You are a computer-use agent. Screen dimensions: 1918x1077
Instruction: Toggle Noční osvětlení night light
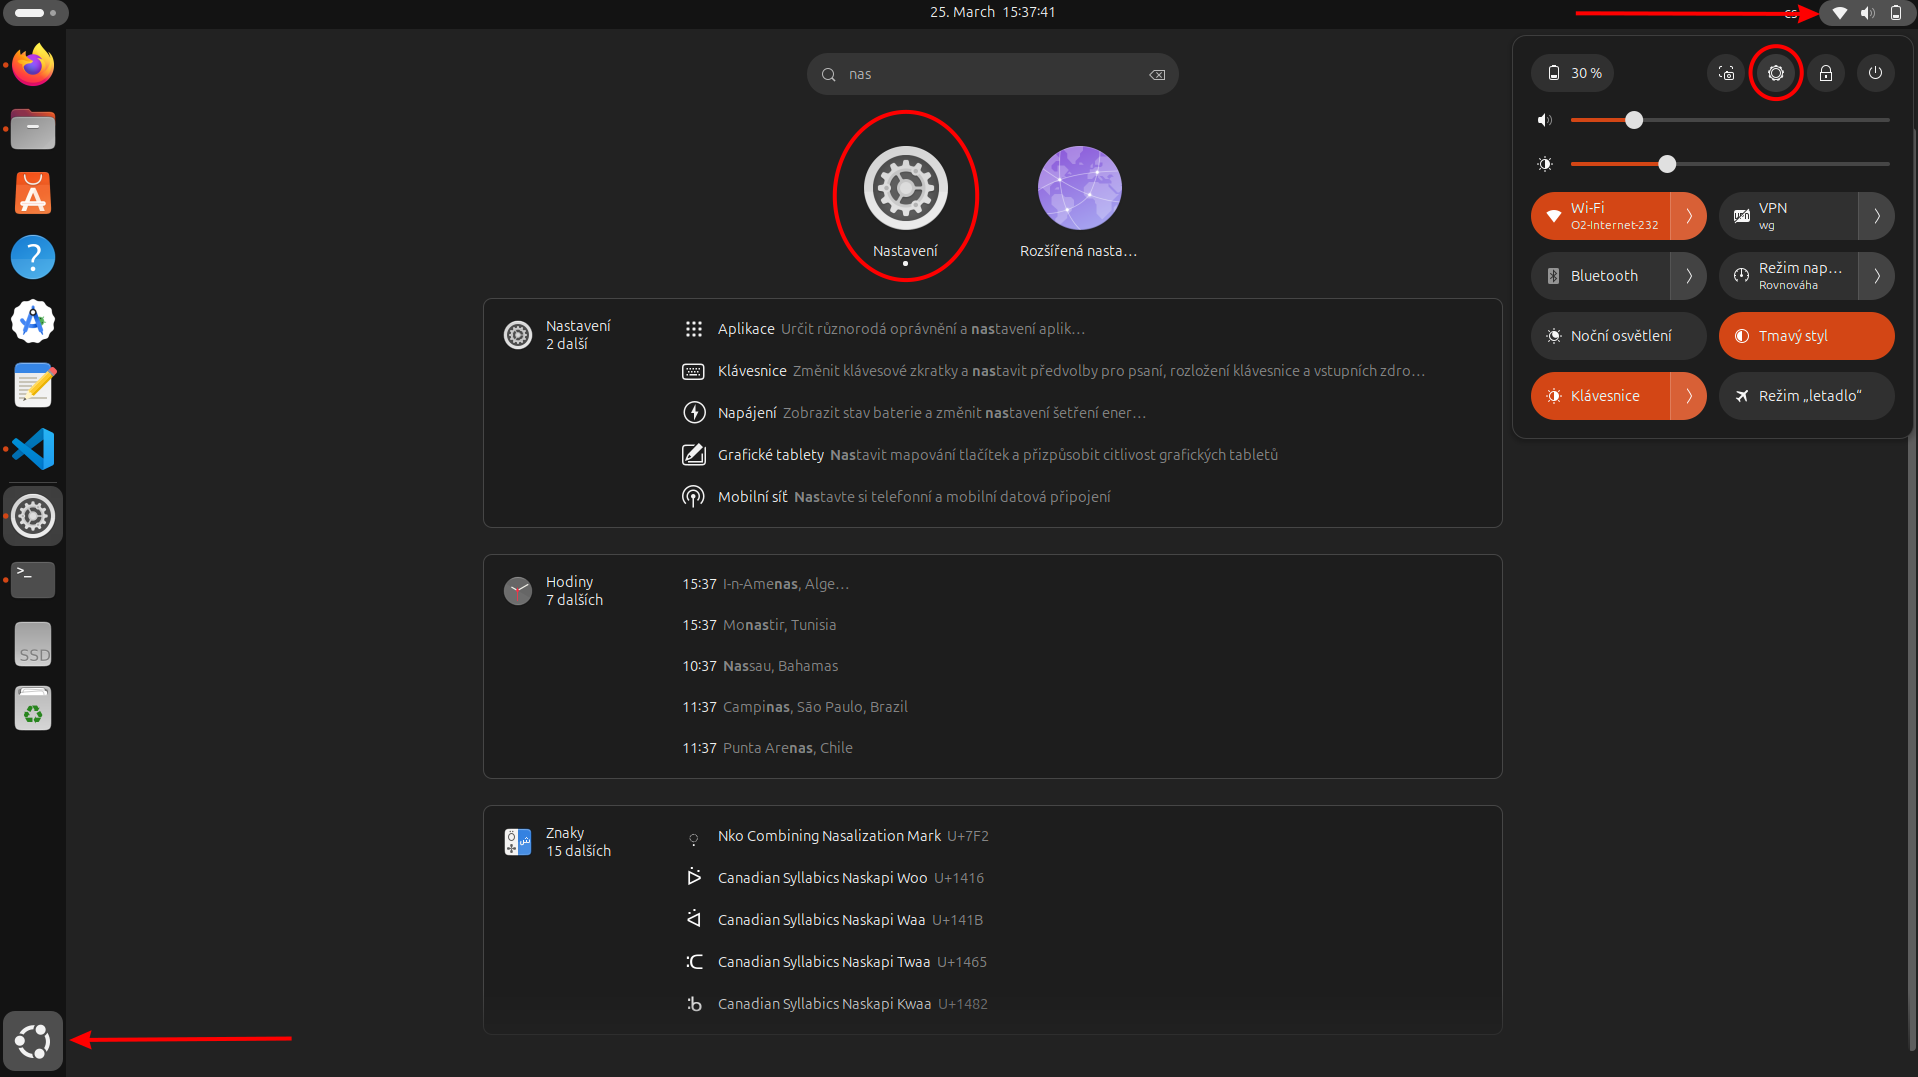coord(1618,336)
